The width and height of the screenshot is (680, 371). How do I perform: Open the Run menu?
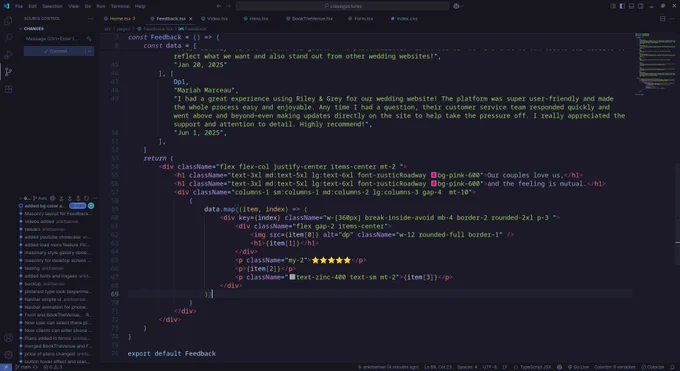(101, 6)
